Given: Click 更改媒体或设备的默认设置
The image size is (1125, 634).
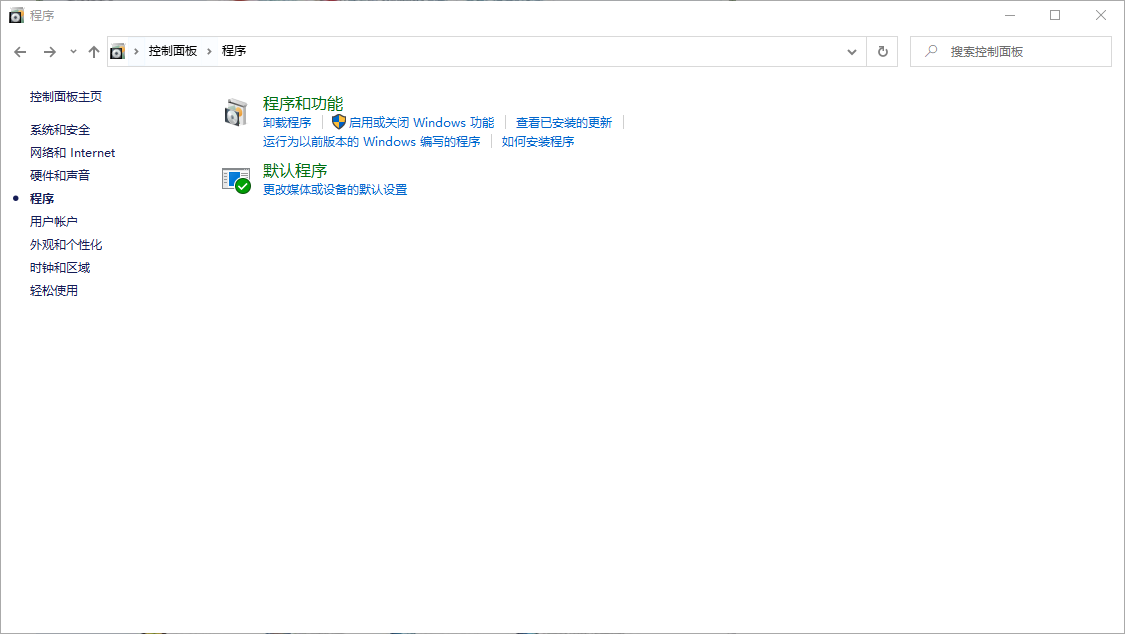Looking at the screenshot, I should tap(332, 189).
